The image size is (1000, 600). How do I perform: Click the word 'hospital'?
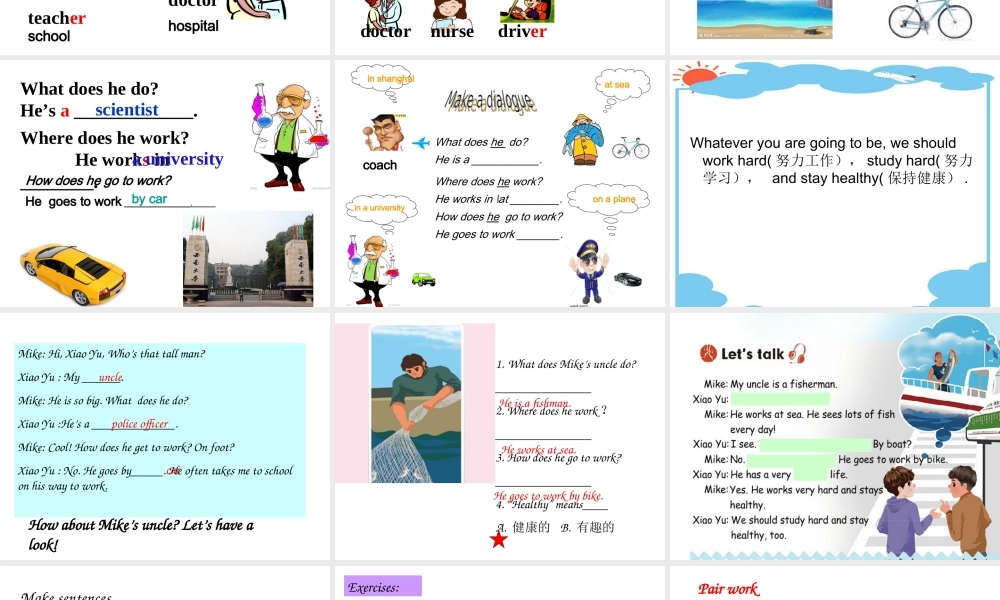pos(193,26)
